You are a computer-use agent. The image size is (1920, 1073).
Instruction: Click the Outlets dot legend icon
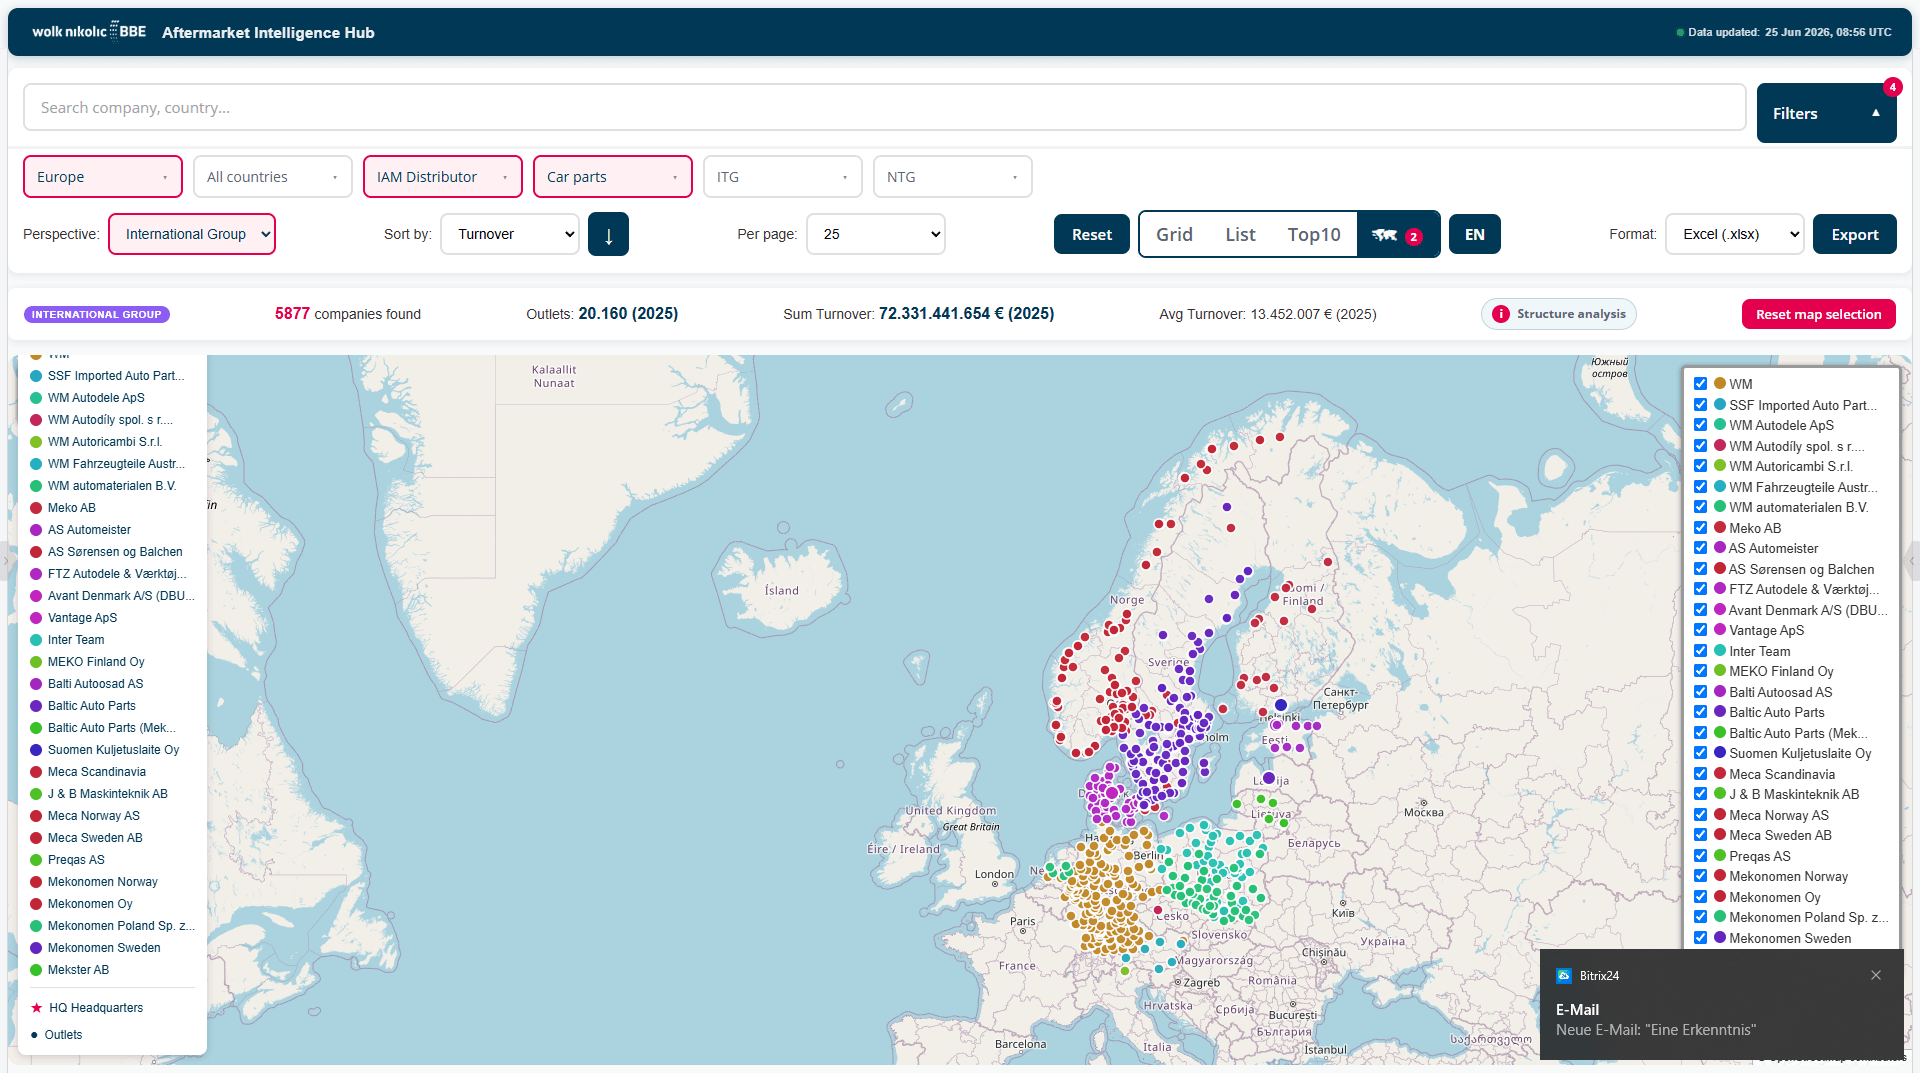tap(35, 1035)
